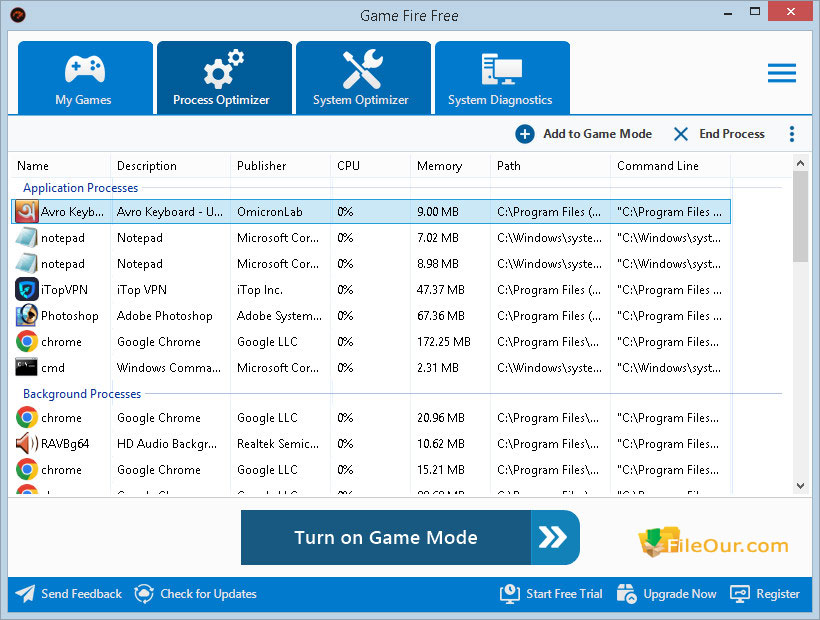Open the hamburger main menu
The height and width of the screenshot is (620, 820).
[x=782, y=73]
